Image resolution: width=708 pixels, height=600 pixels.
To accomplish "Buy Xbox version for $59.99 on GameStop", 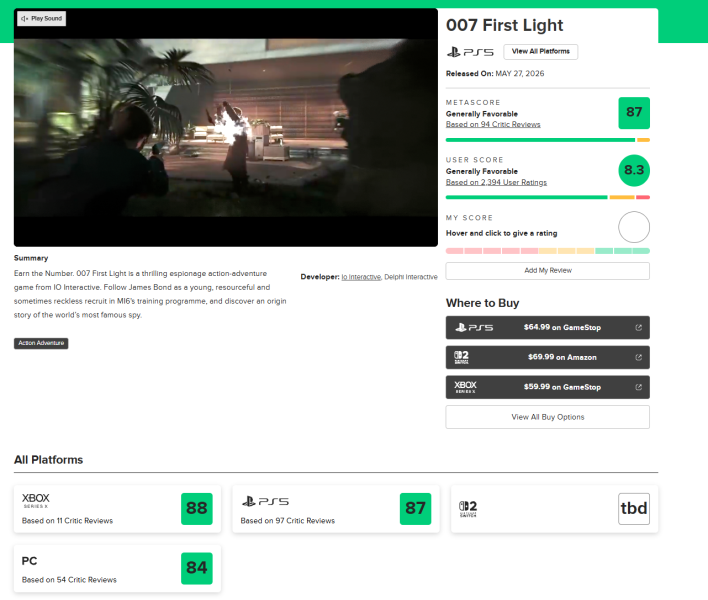I will pos(547,387).
